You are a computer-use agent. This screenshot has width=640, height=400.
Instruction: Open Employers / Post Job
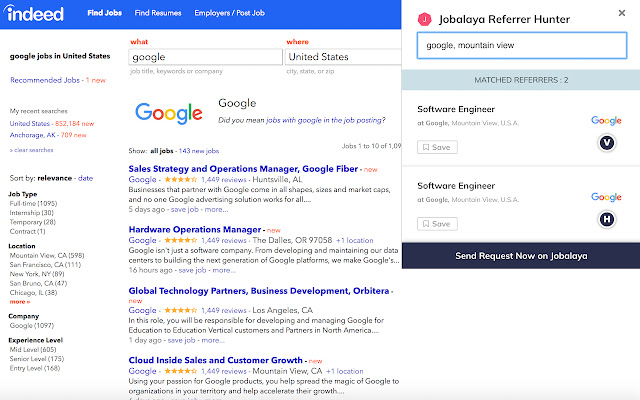(229, 13)
